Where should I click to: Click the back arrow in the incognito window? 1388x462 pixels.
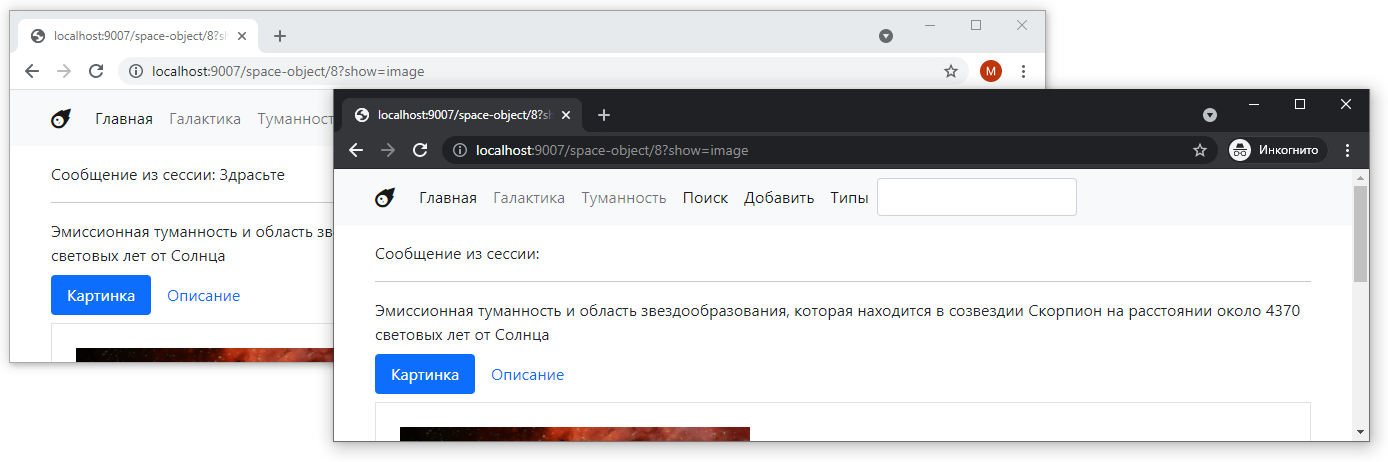pos(355,150)
